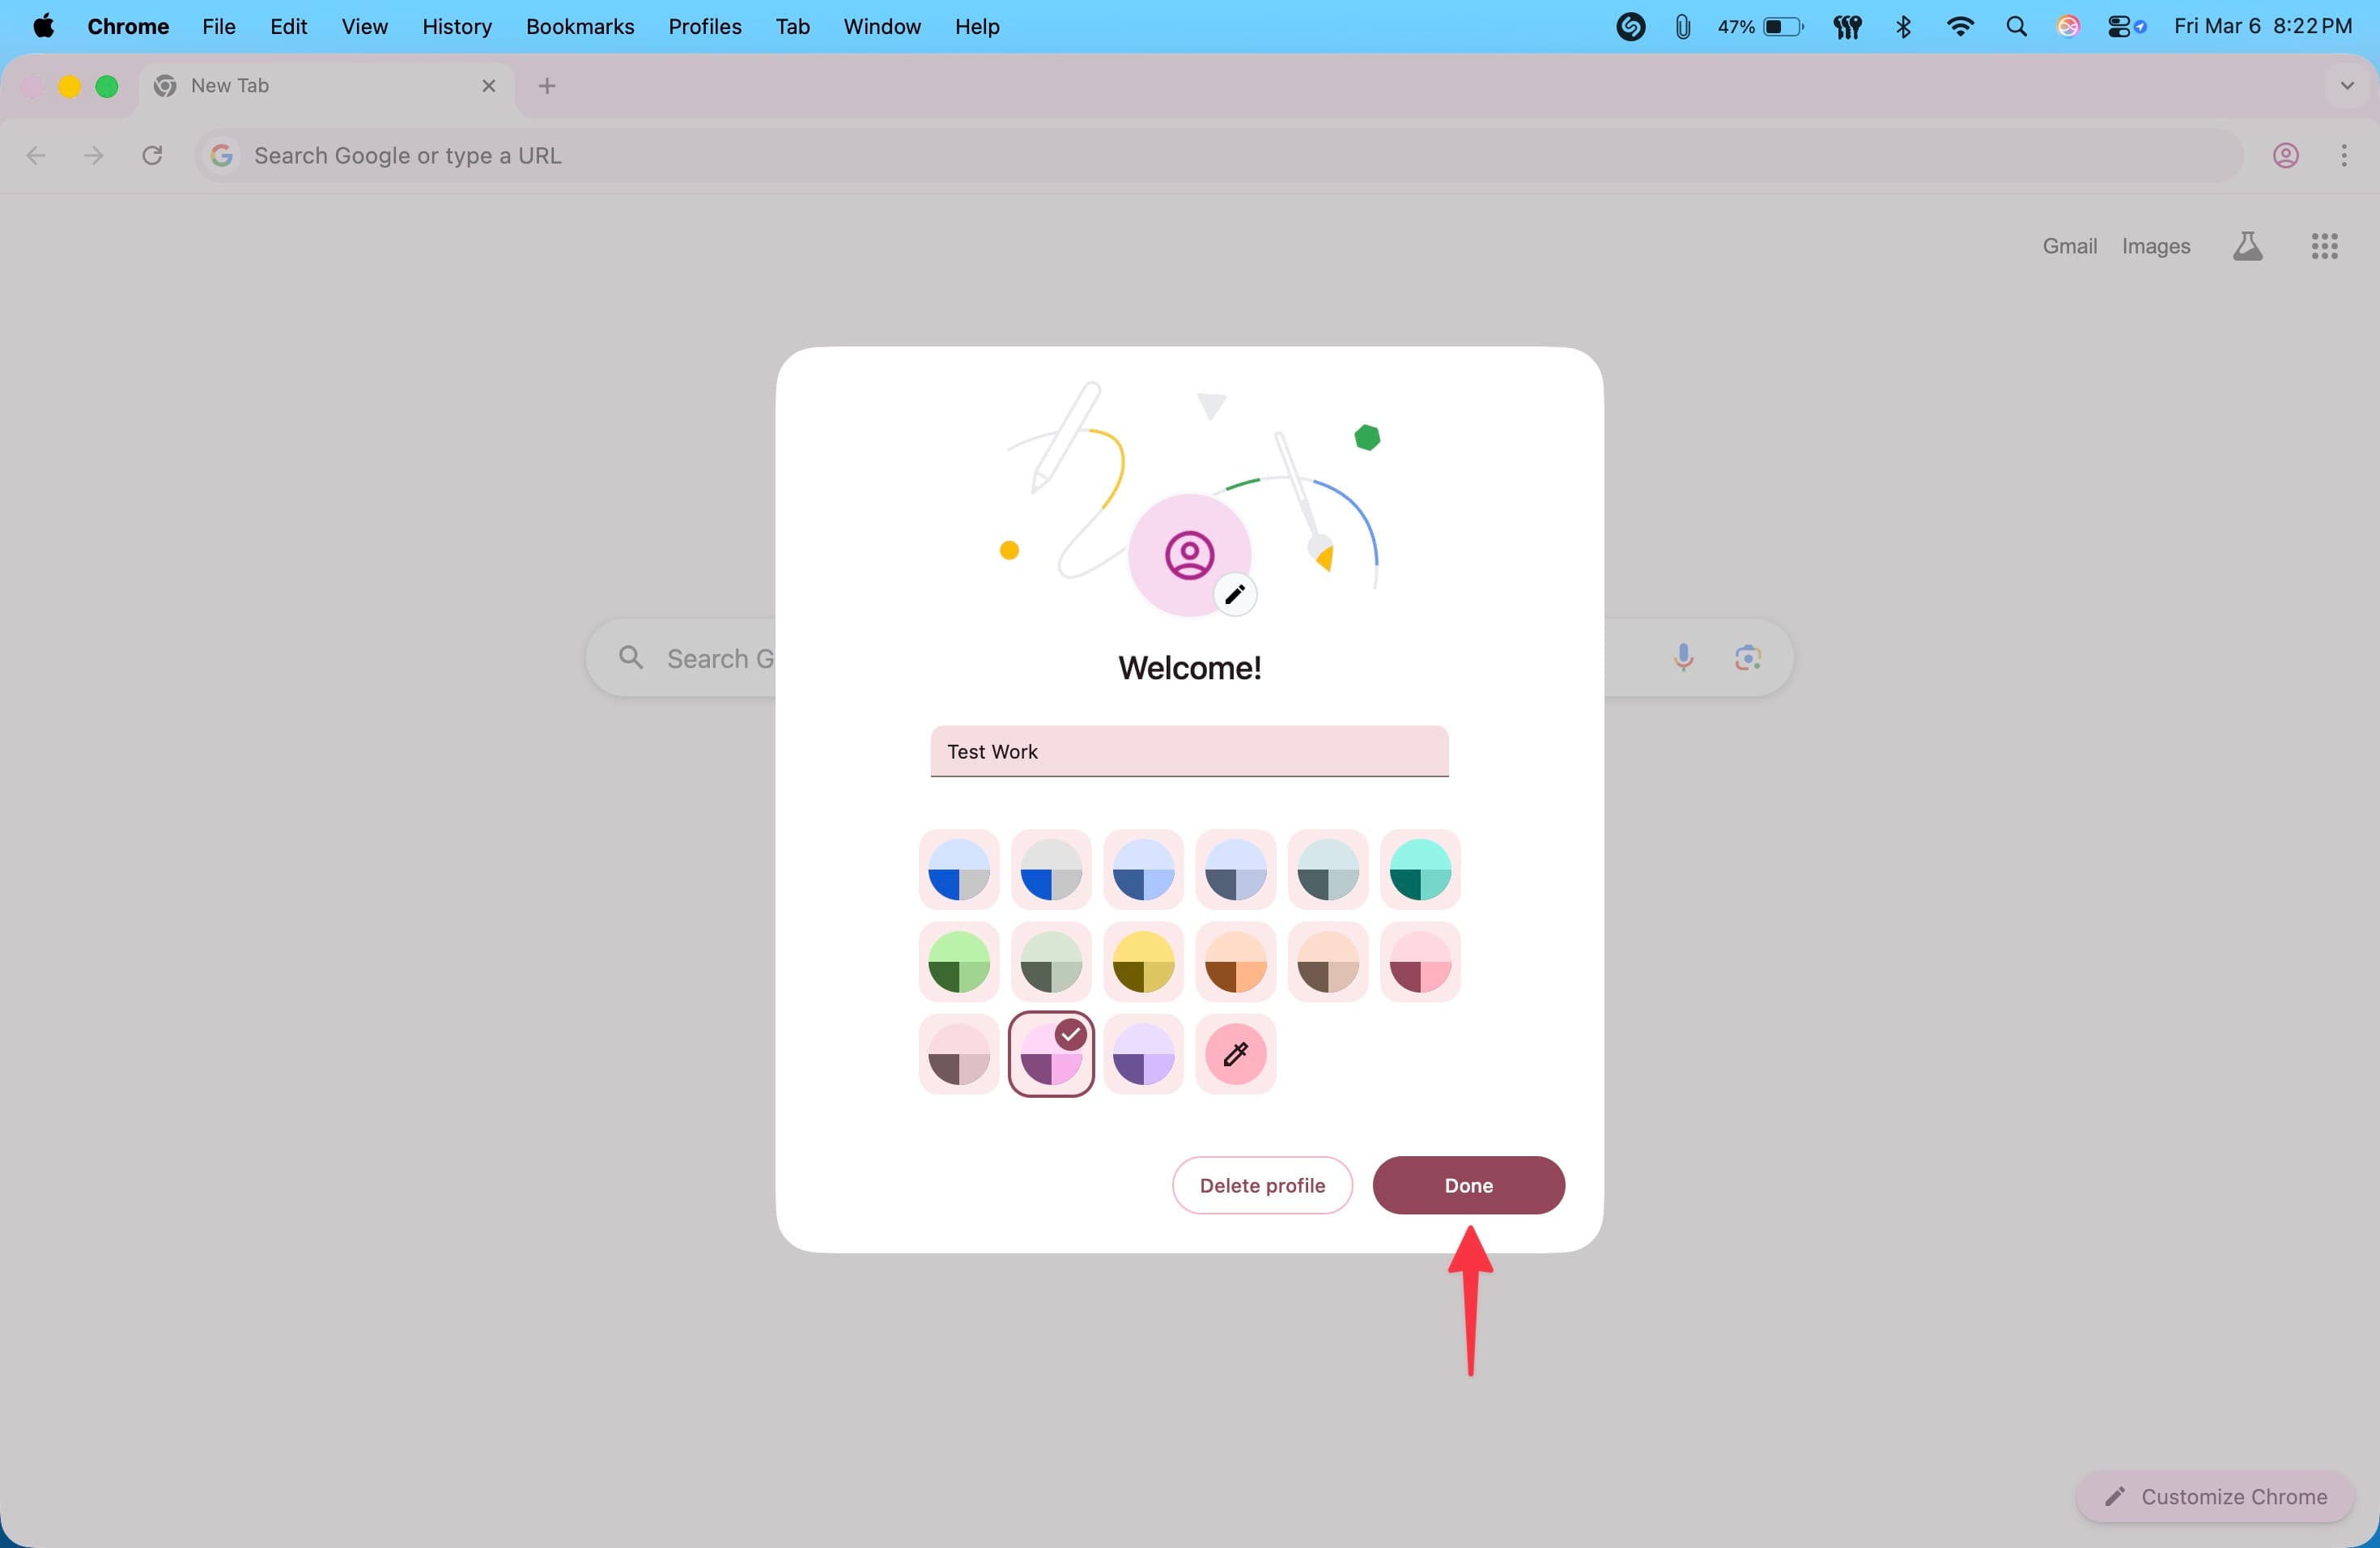2380x1548 pixels.
Task: Expand the tab search chevron
Action: (x=2346, y=86)
